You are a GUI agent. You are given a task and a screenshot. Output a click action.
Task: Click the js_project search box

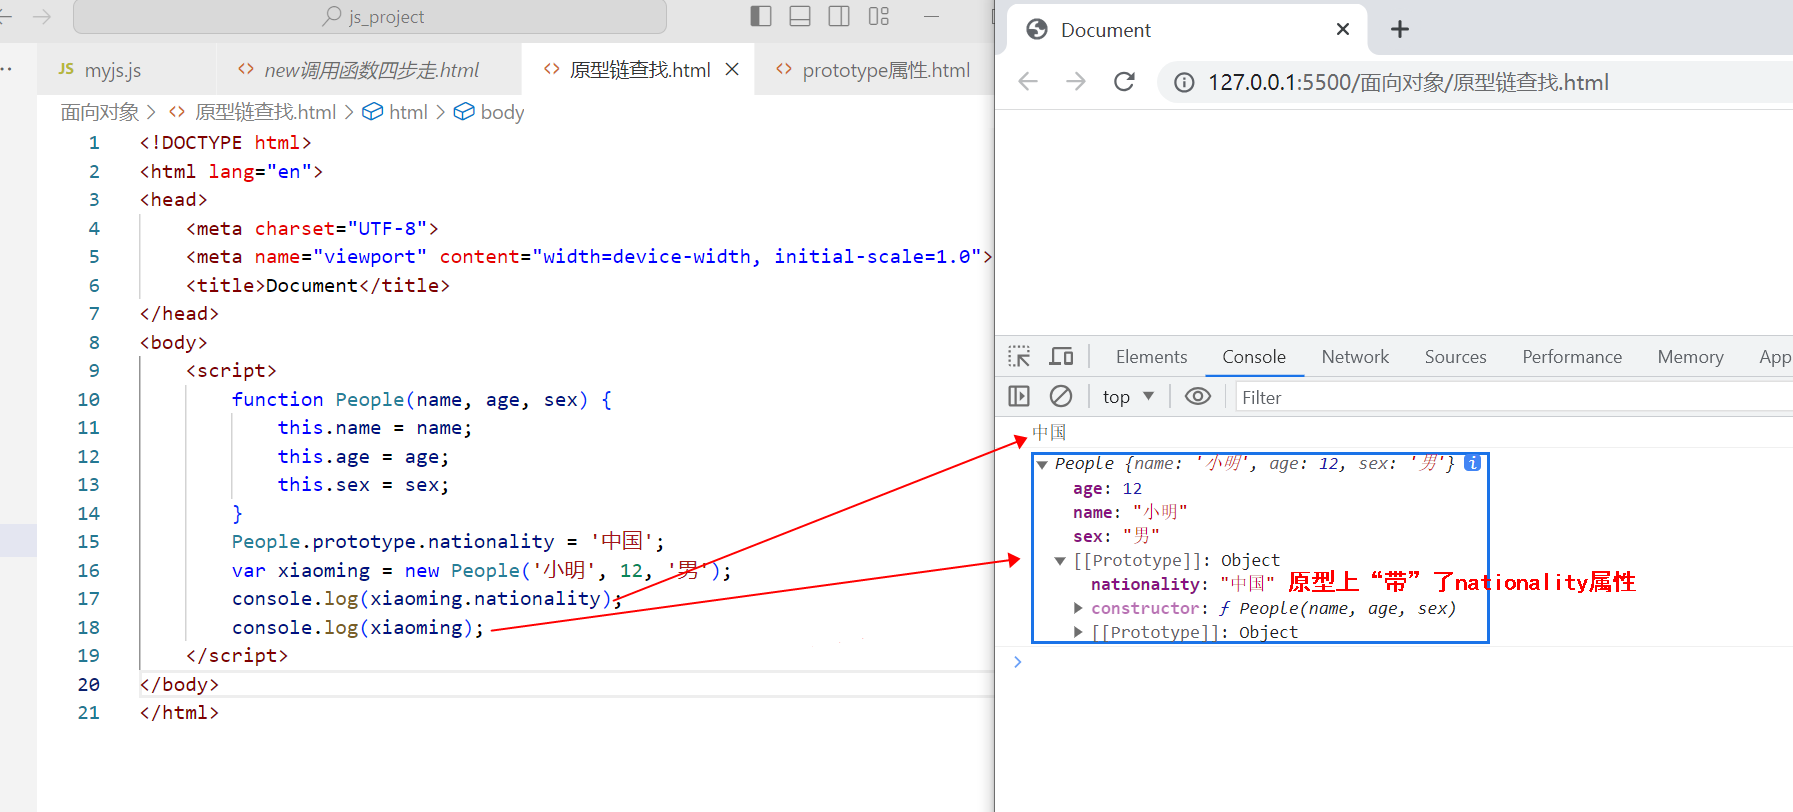click(370, 17)
